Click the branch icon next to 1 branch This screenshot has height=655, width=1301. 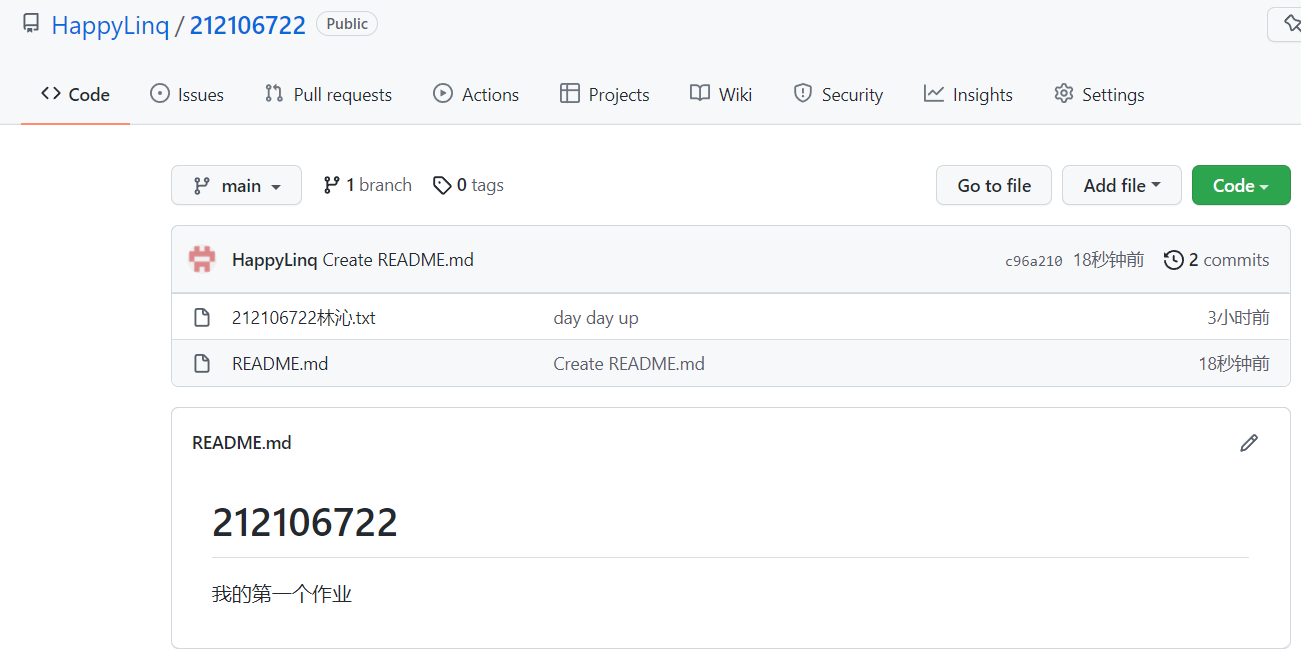331,185
